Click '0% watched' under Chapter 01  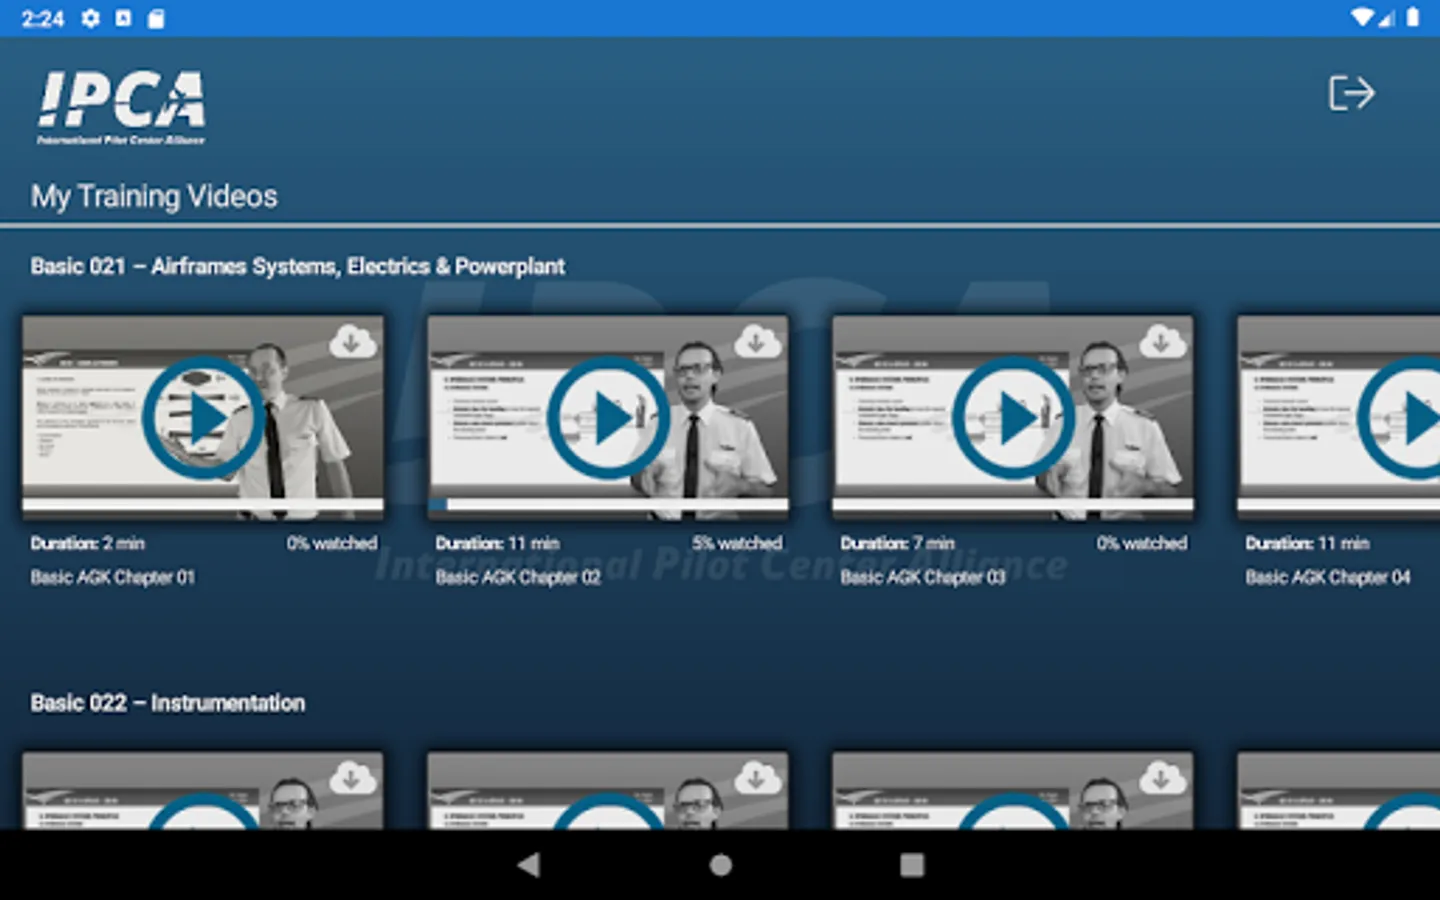click(x=332, y=543)
